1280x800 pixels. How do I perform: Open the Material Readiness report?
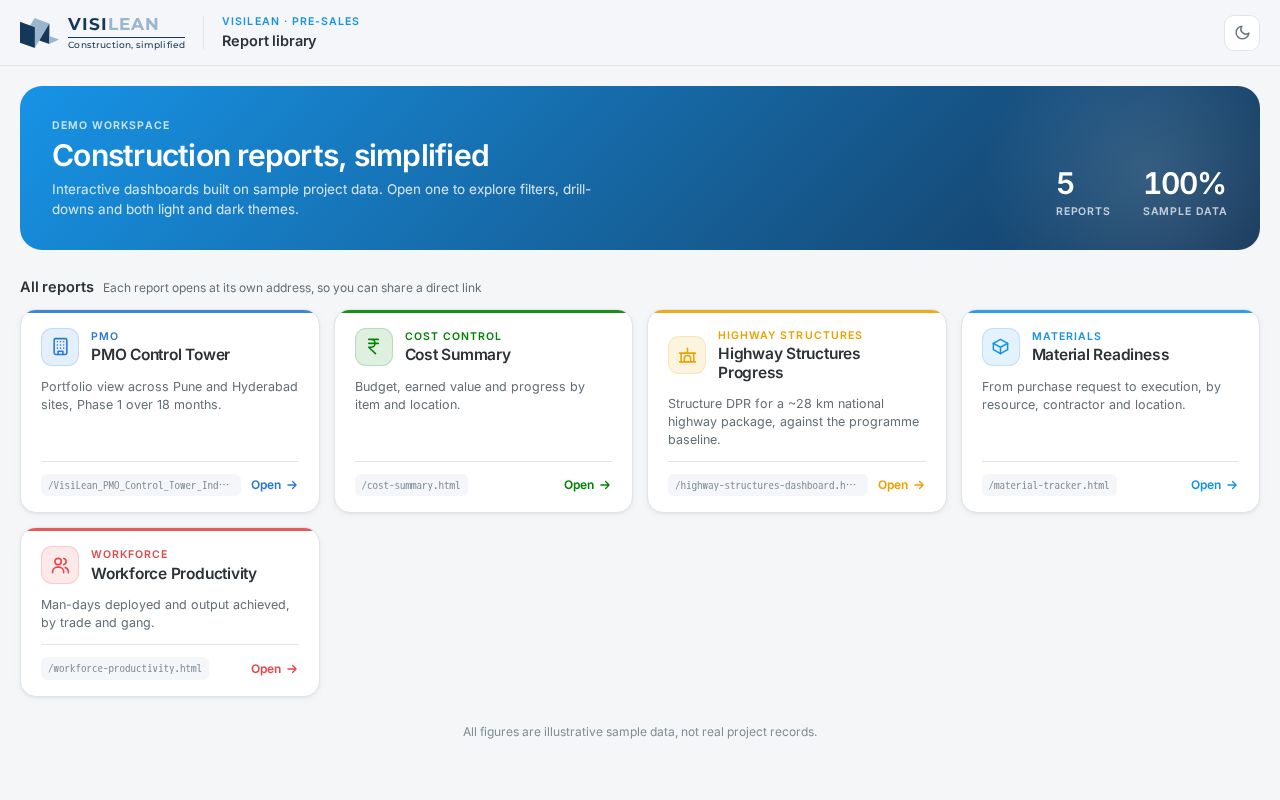[x=1214, y=485]
